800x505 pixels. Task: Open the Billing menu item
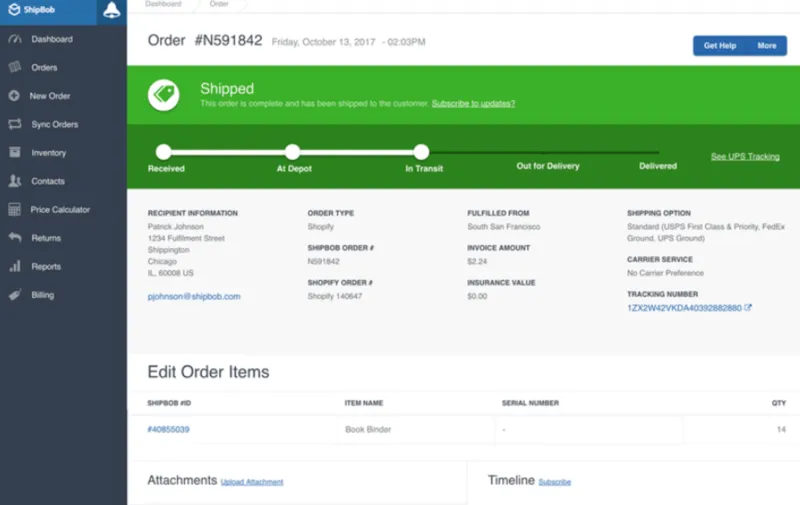pyautogui.click(x=42, y=295)
